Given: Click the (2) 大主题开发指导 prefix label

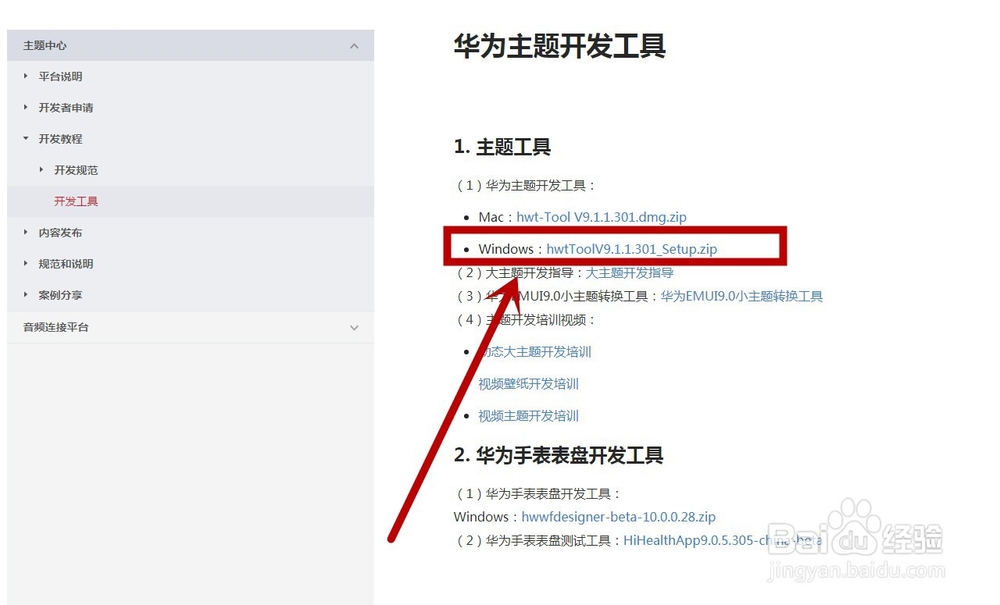Looking at the screenshot, I should (x=519, y=273).
